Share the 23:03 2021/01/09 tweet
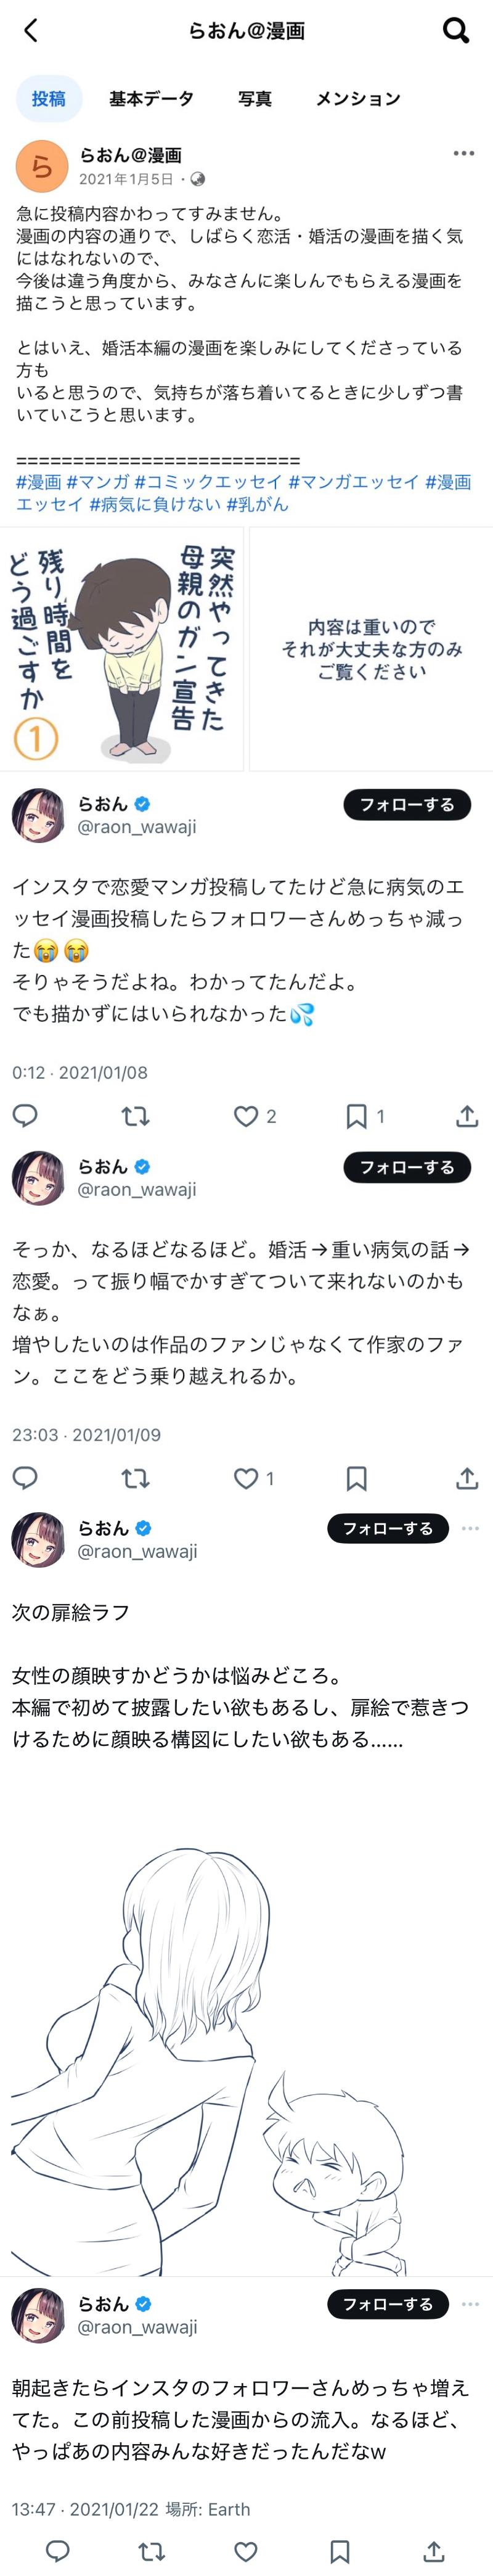 (x=466, y=1477)
